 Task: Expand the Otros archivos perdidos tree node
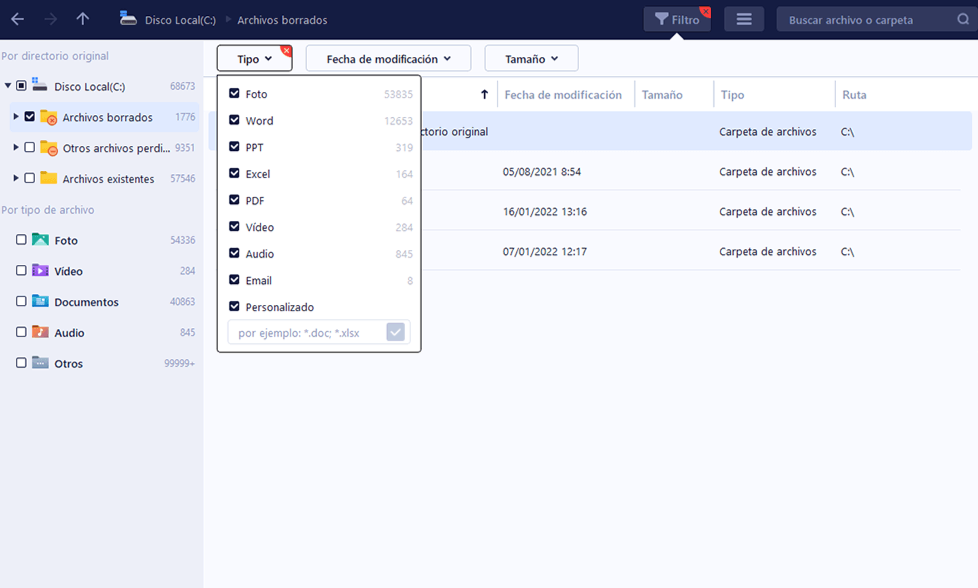[x=16, y=147]
